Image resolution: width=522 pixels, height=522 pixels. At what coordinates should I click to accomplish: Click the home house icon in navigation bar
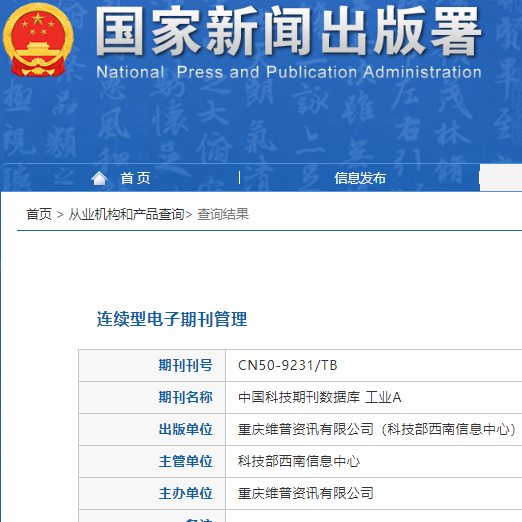(99, 178)
